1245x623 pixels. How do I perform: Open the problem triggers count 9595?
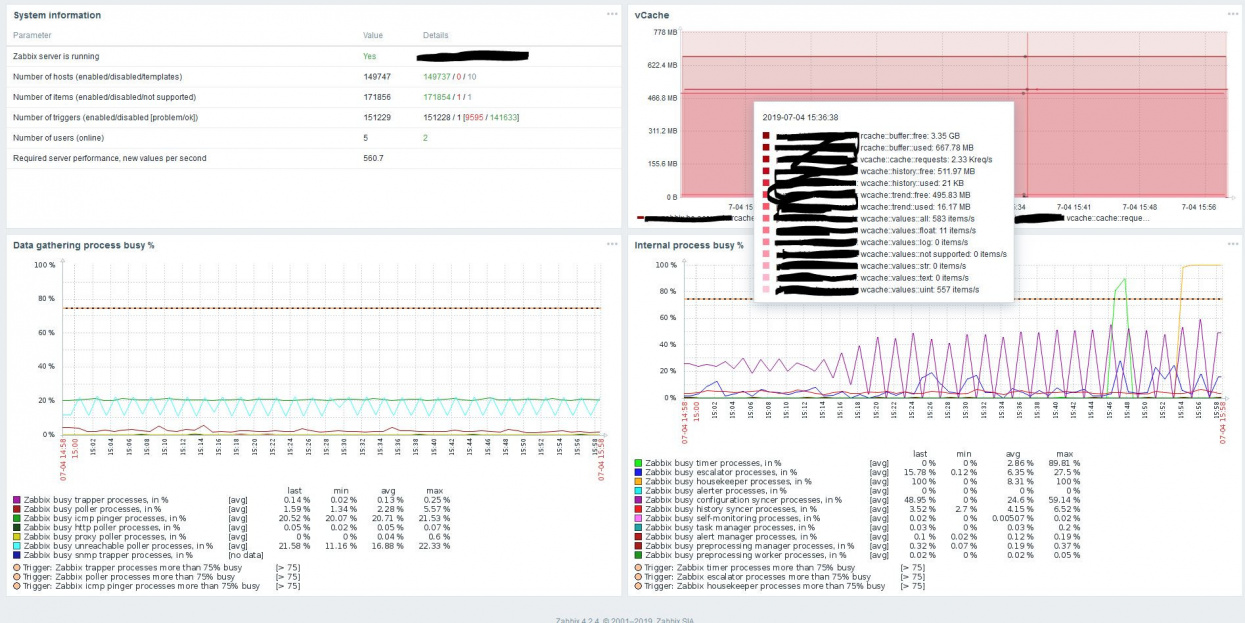click(x=475, y=117)
